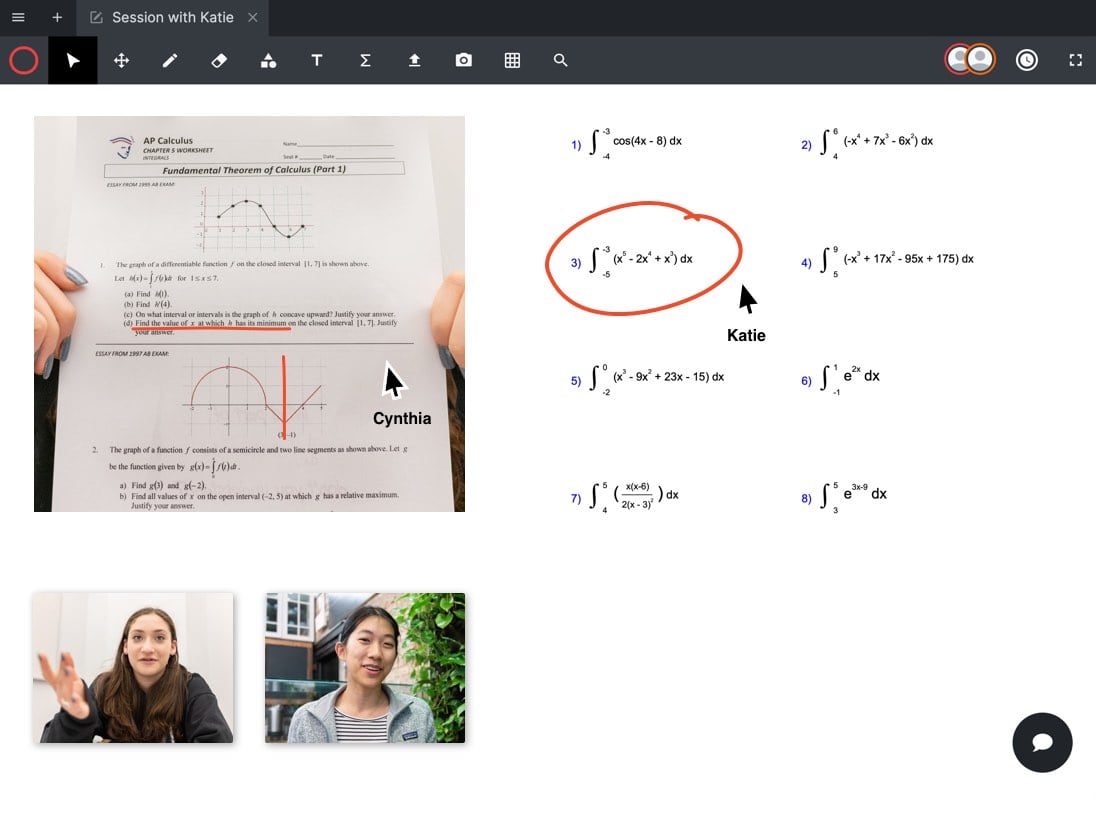
Task: Click integral problem 6 e^2x dx
Action: 841,380
